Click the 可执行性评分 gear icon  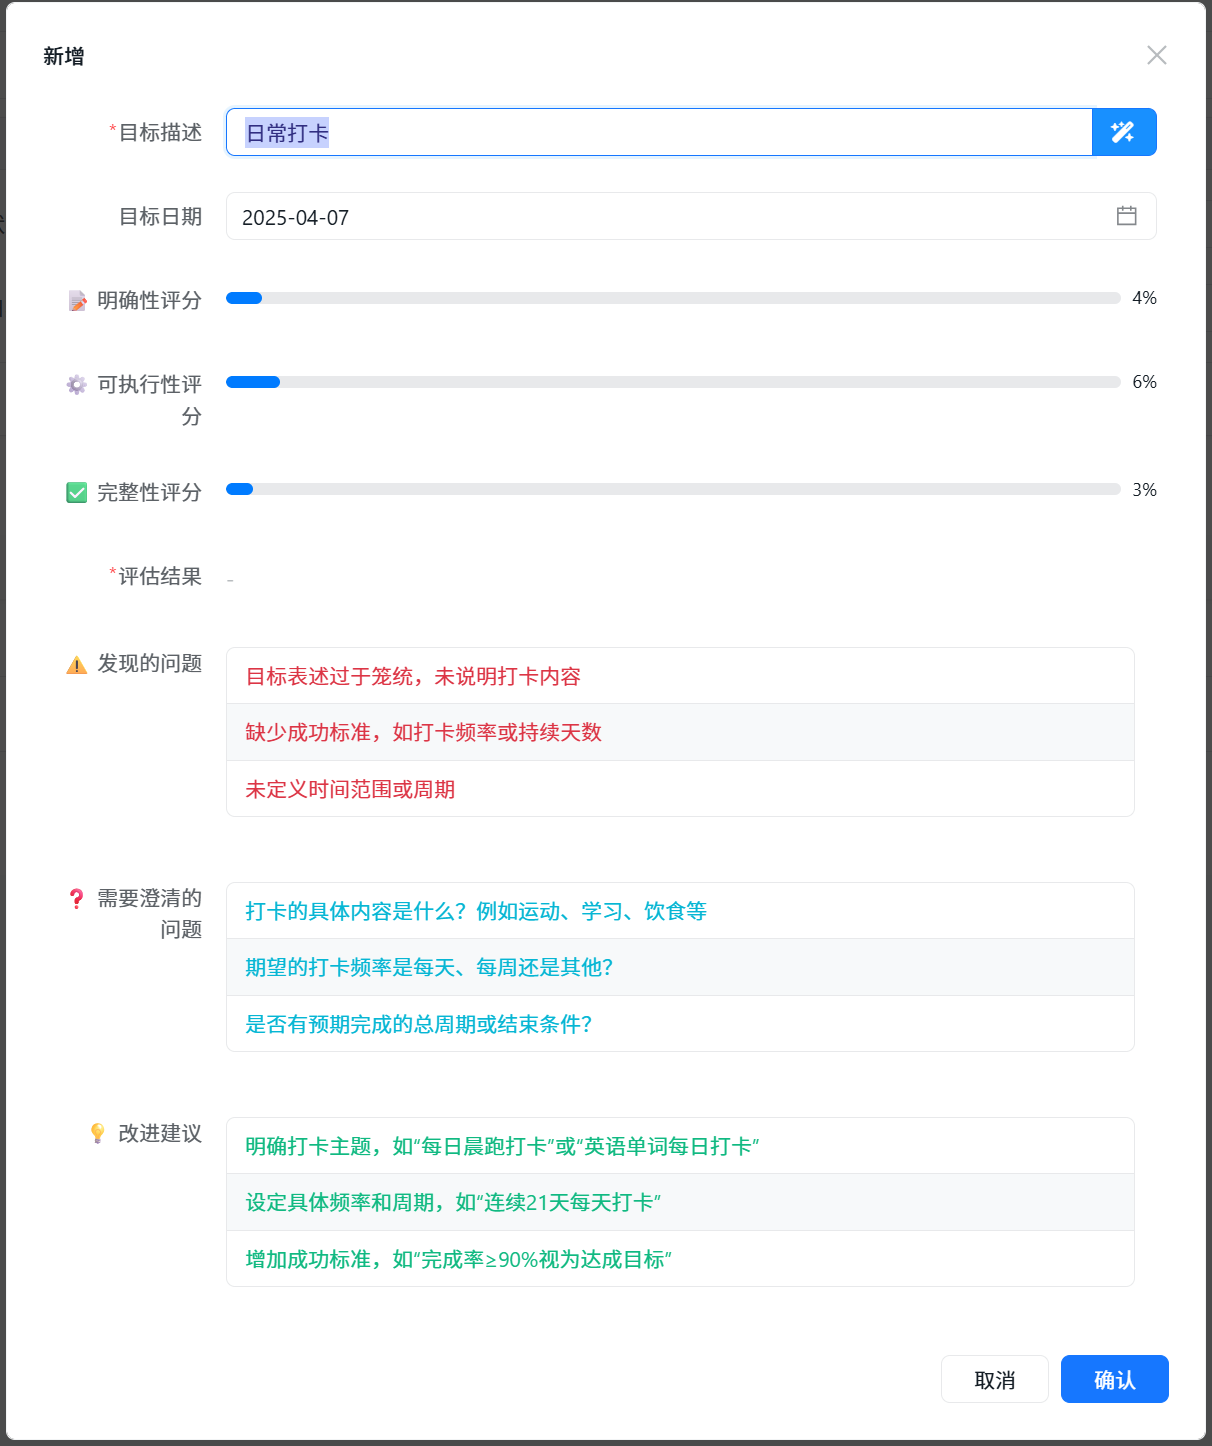coord(77,384)
